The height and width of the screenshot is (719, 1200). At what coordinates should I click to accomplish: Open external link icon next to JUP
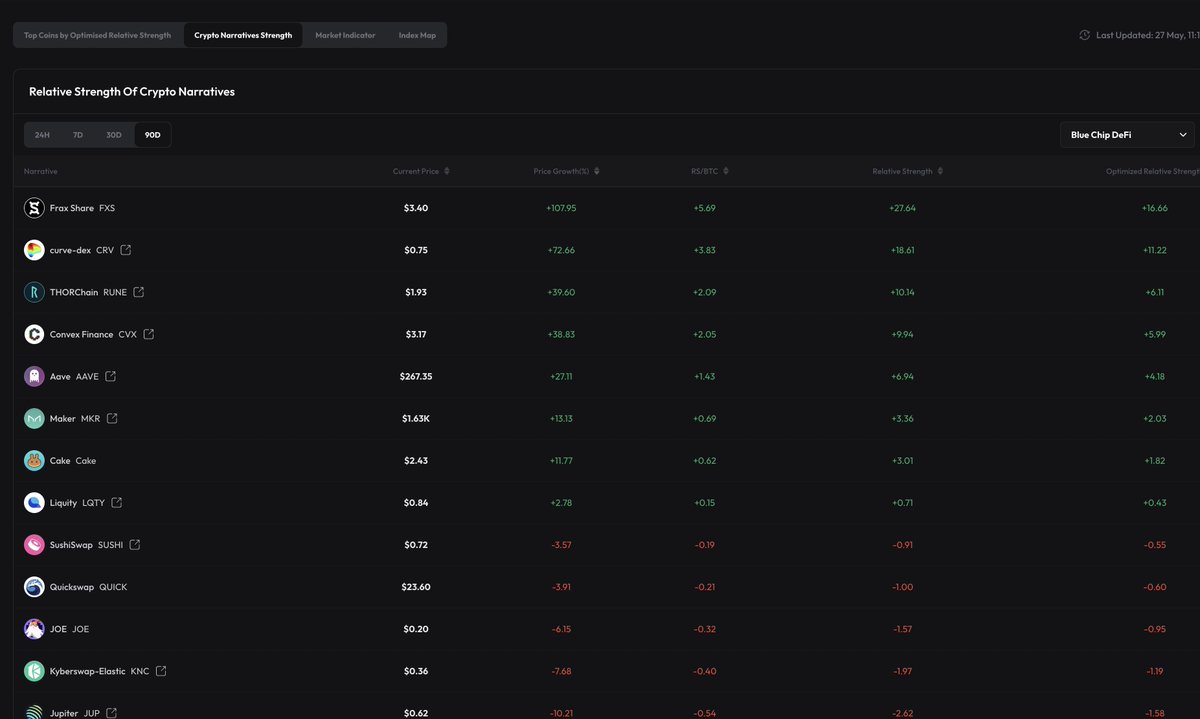pos(112,713)
